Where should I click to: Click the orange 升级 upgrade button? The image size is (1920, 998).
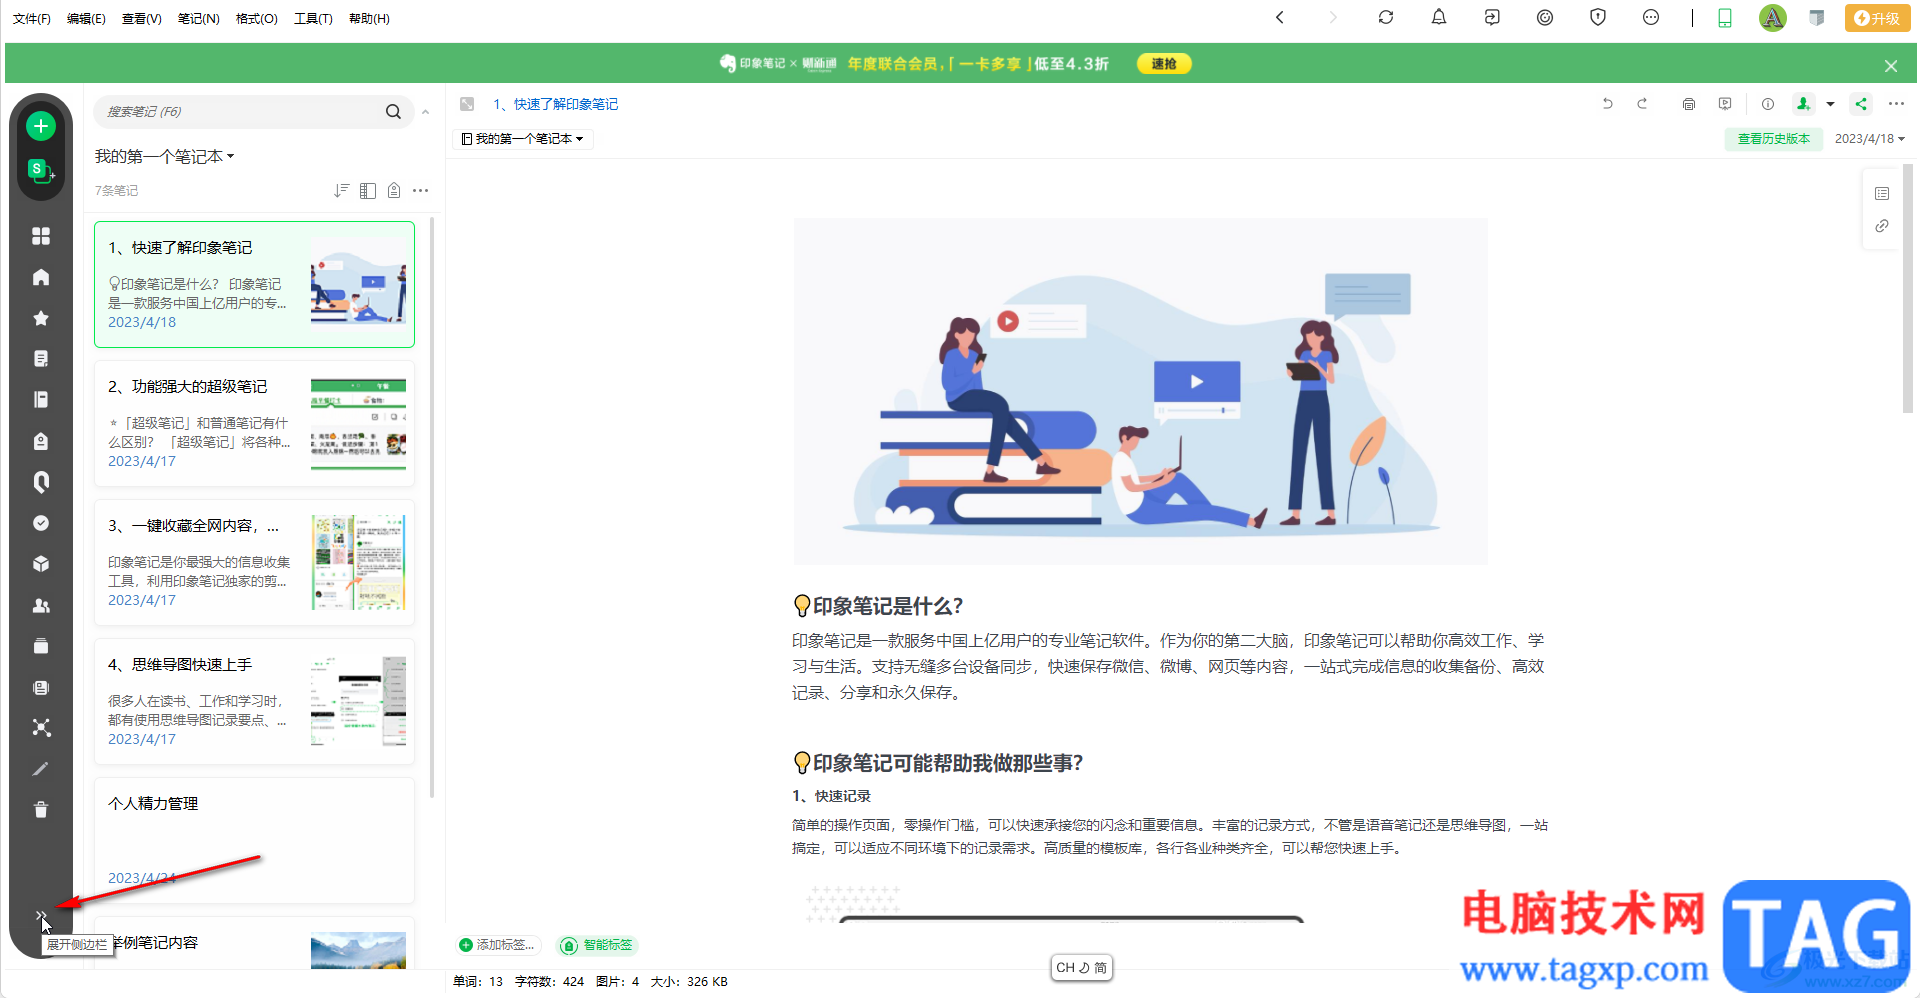click(x=1877, y=18)
